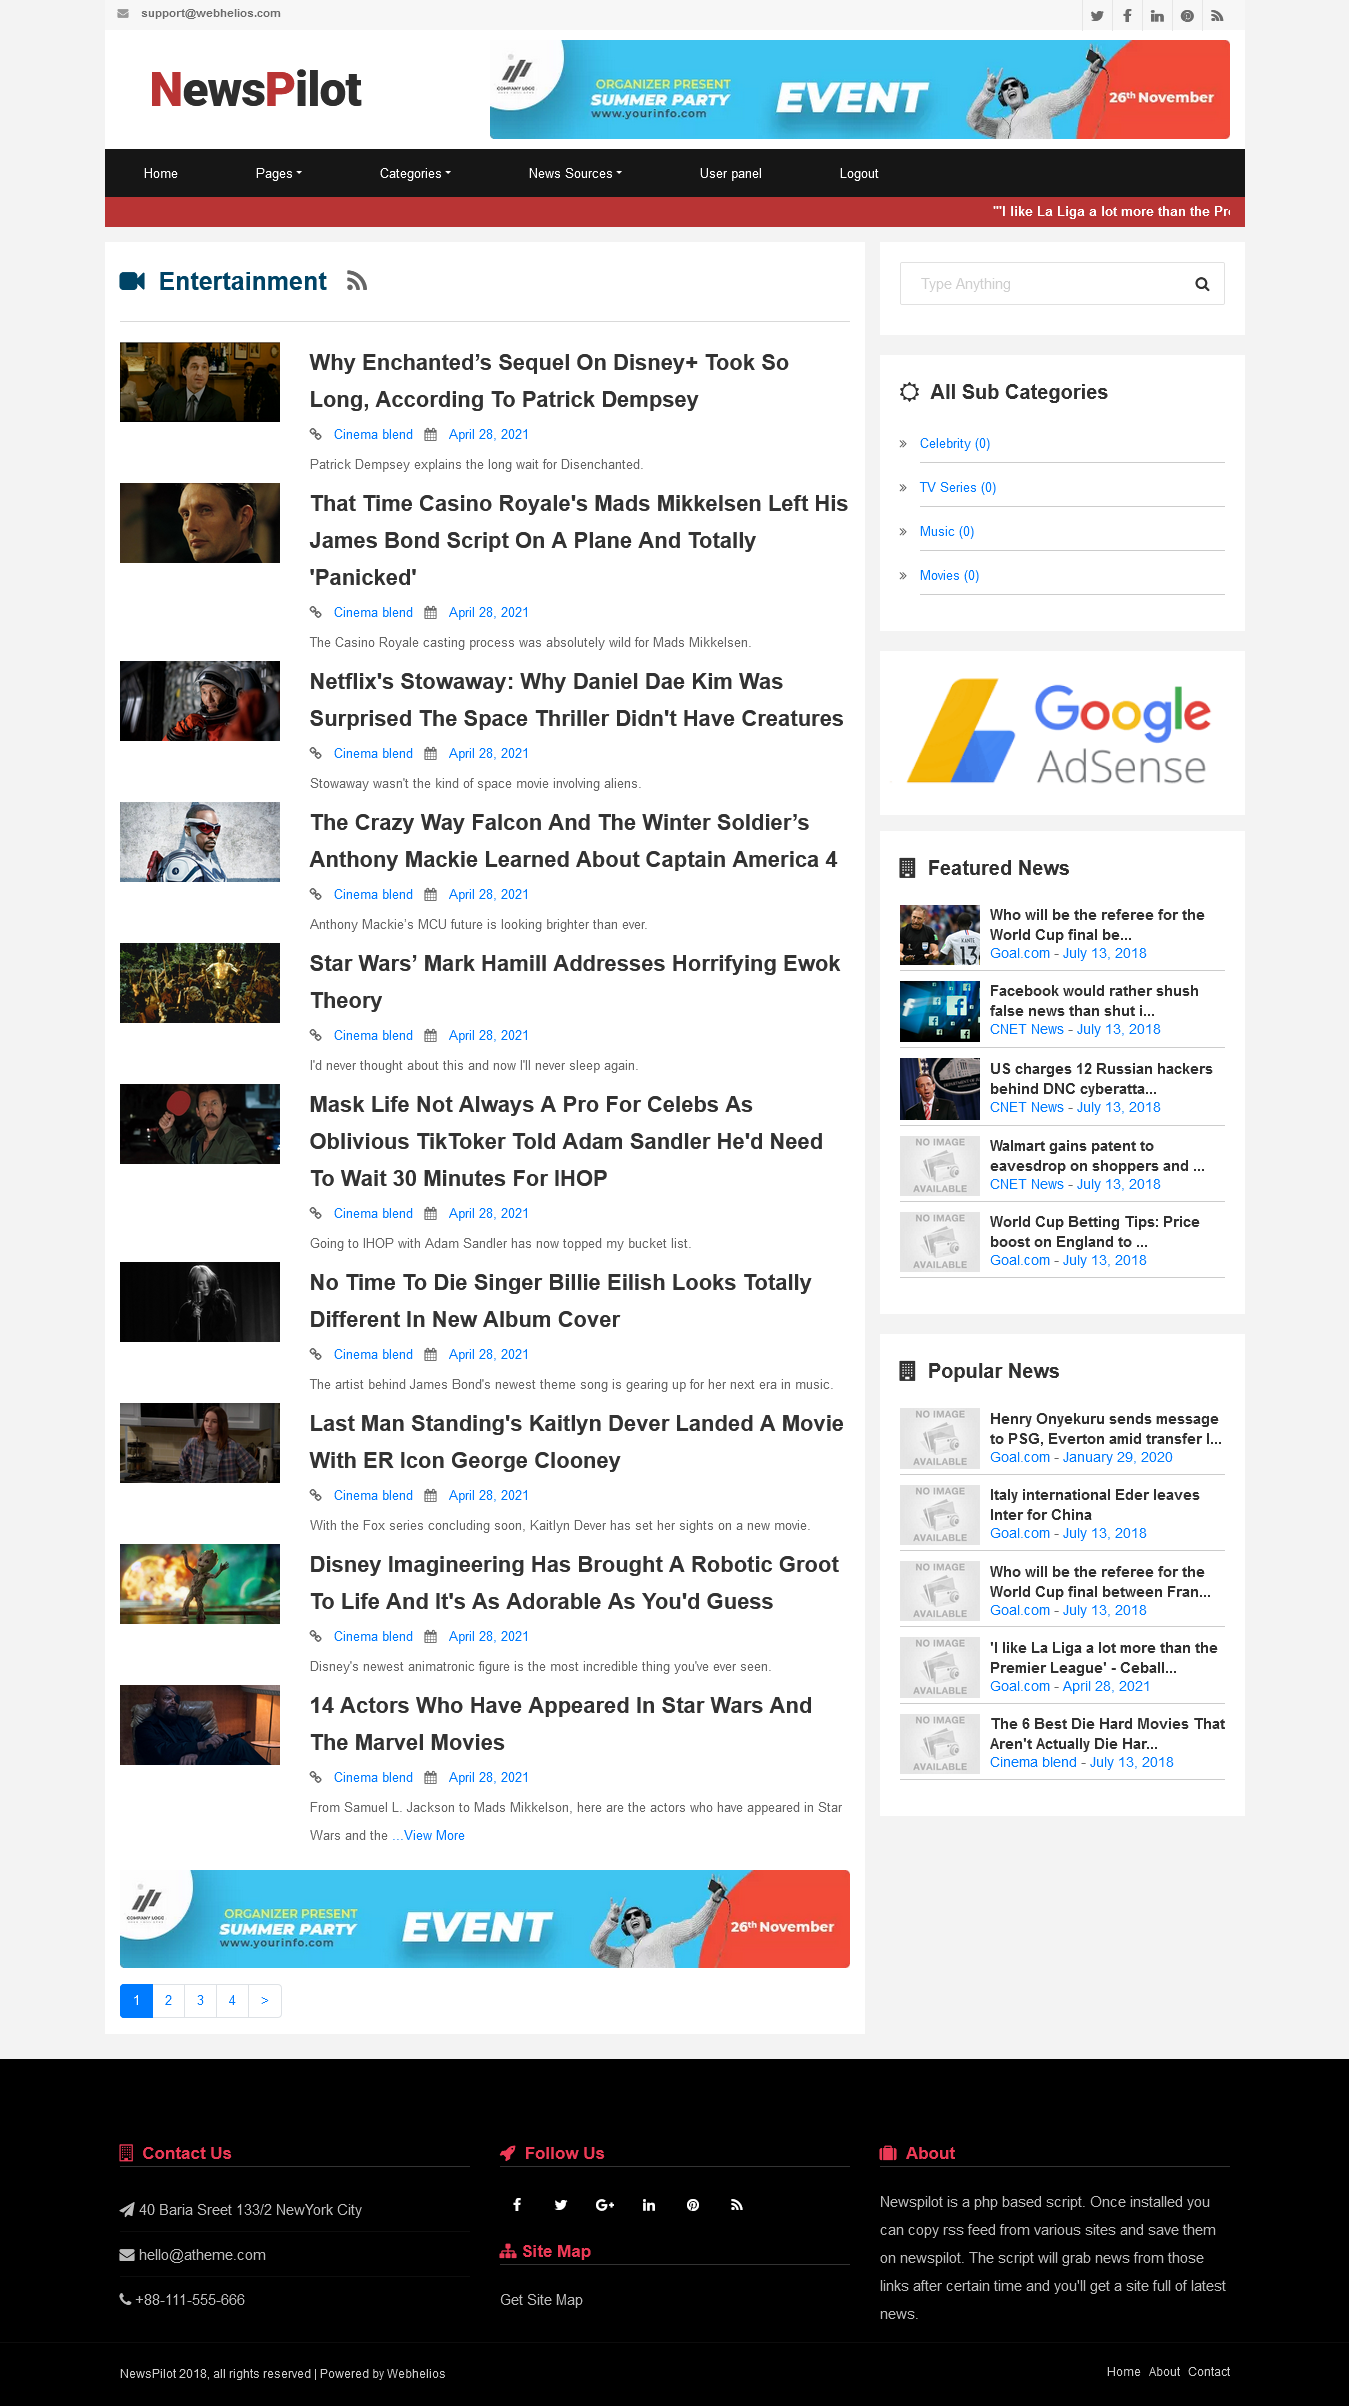Select current page 1 in pagination
This screenshot has height=2406, width=1349.
pos(136,2000)
